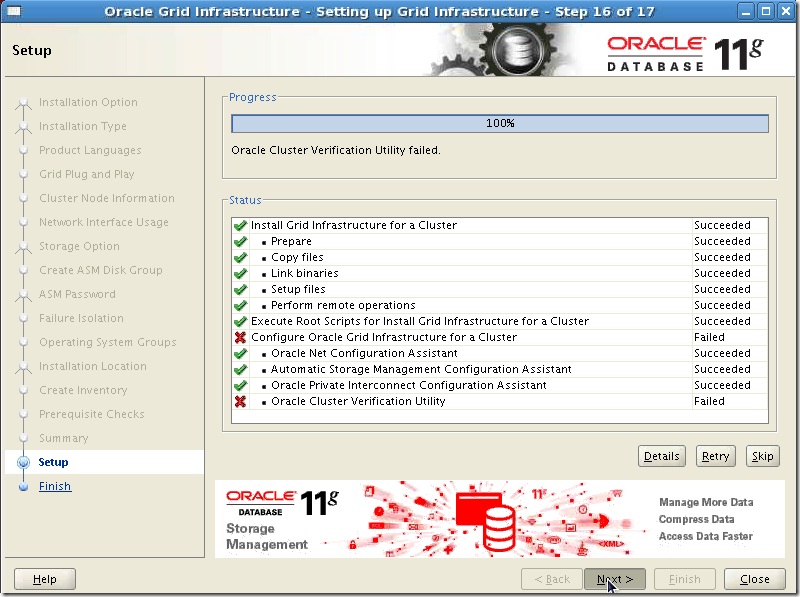The height and width of the screenshot is (597, 800).
Task: Maximize the installer window
Action: 766,11
